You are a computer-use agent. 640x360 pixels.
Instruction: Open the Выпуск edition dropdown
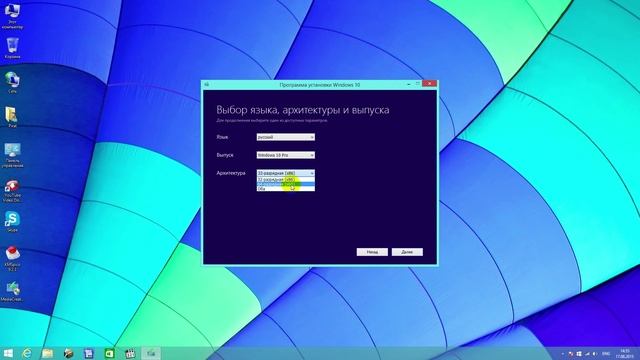pos(285,155)
